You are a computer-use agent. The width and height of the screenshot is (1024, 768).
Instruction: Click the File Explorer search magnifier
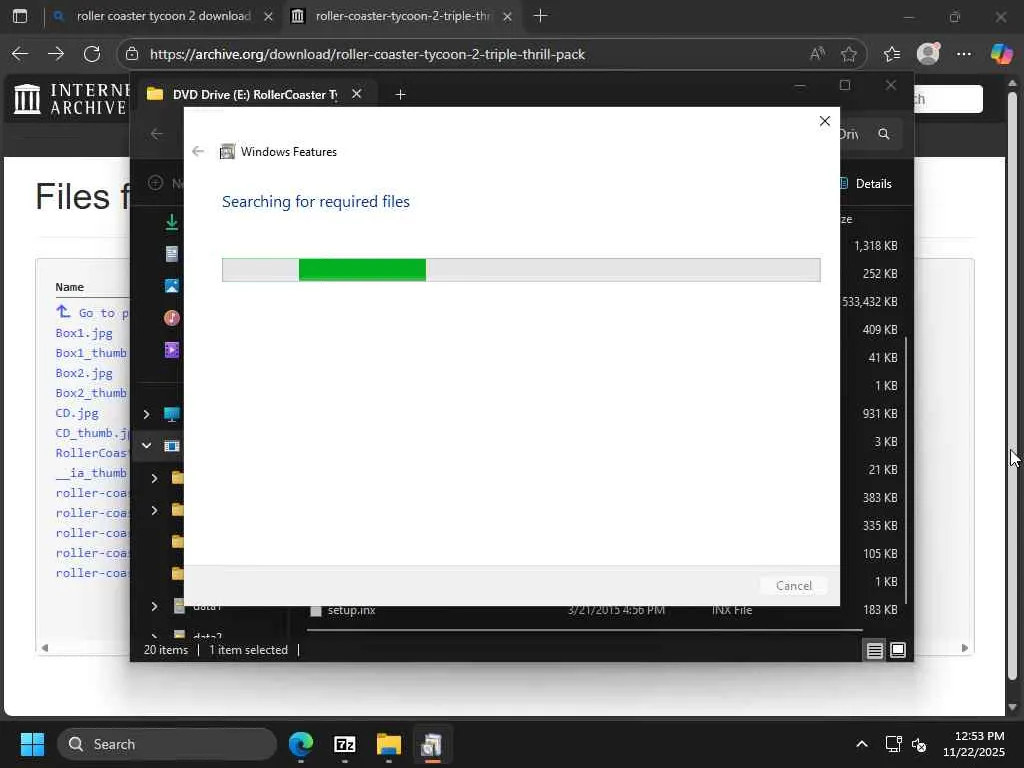(x=884, y=134)
